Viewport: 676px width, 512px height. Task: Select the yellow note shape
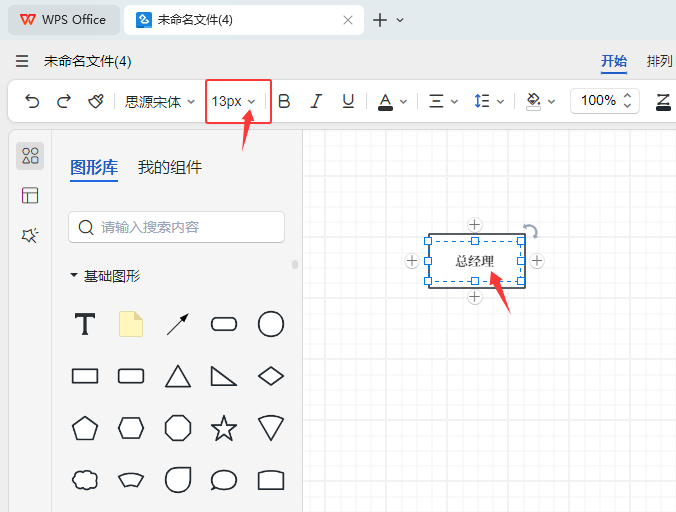pyautogui.click(x=131, y=324)
